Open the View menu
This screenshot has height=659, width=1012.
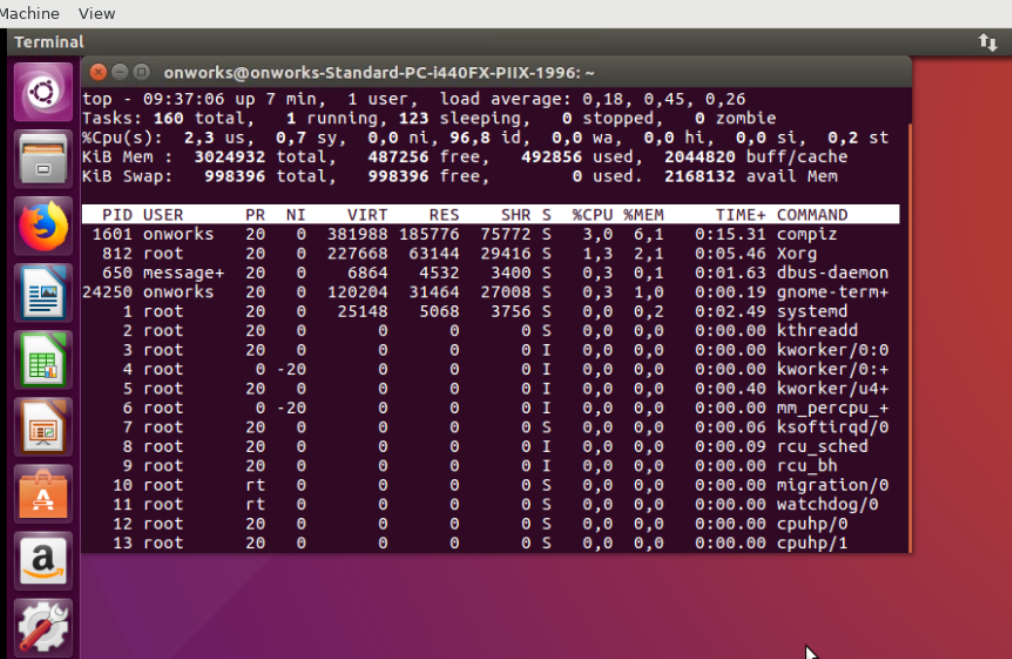coord(96,13)
